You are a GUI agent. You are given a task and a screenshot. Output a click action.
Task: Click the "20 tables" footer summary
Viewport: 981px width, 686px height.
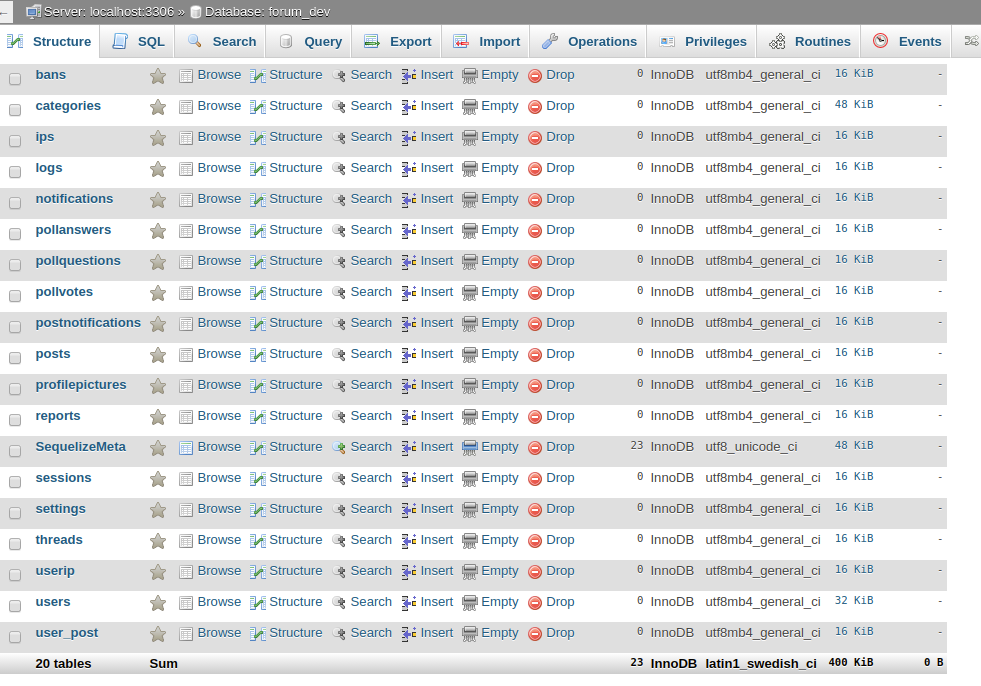pyautogui.click(x=63, y=663)
